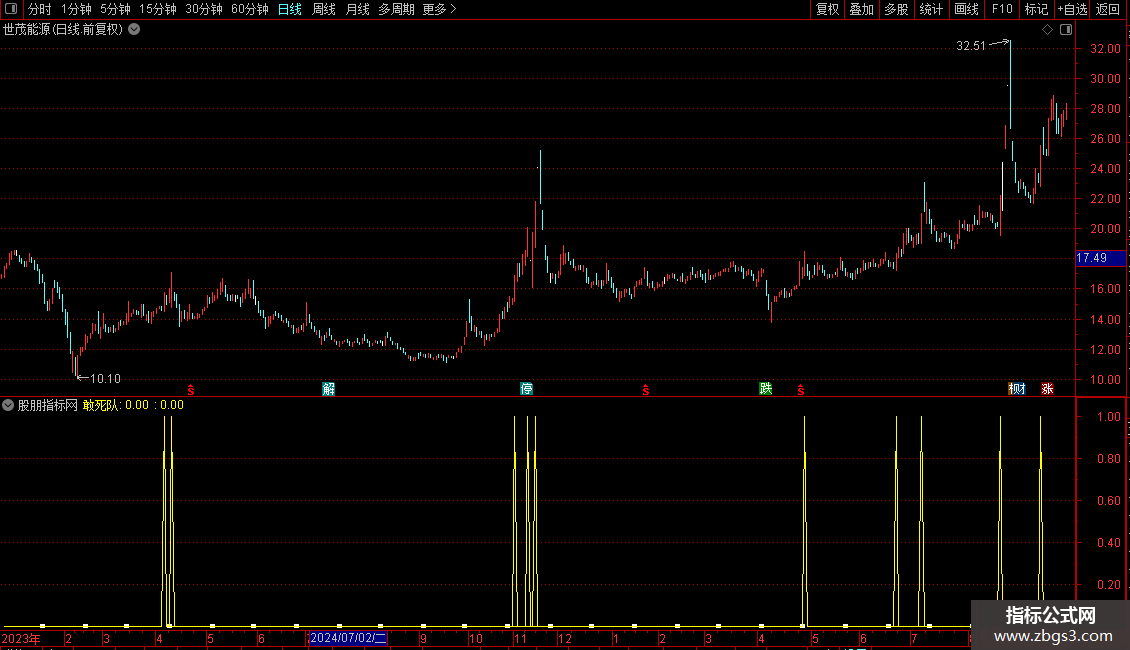
Task: Click the green 跌 event marker
Action: (765, 389)
